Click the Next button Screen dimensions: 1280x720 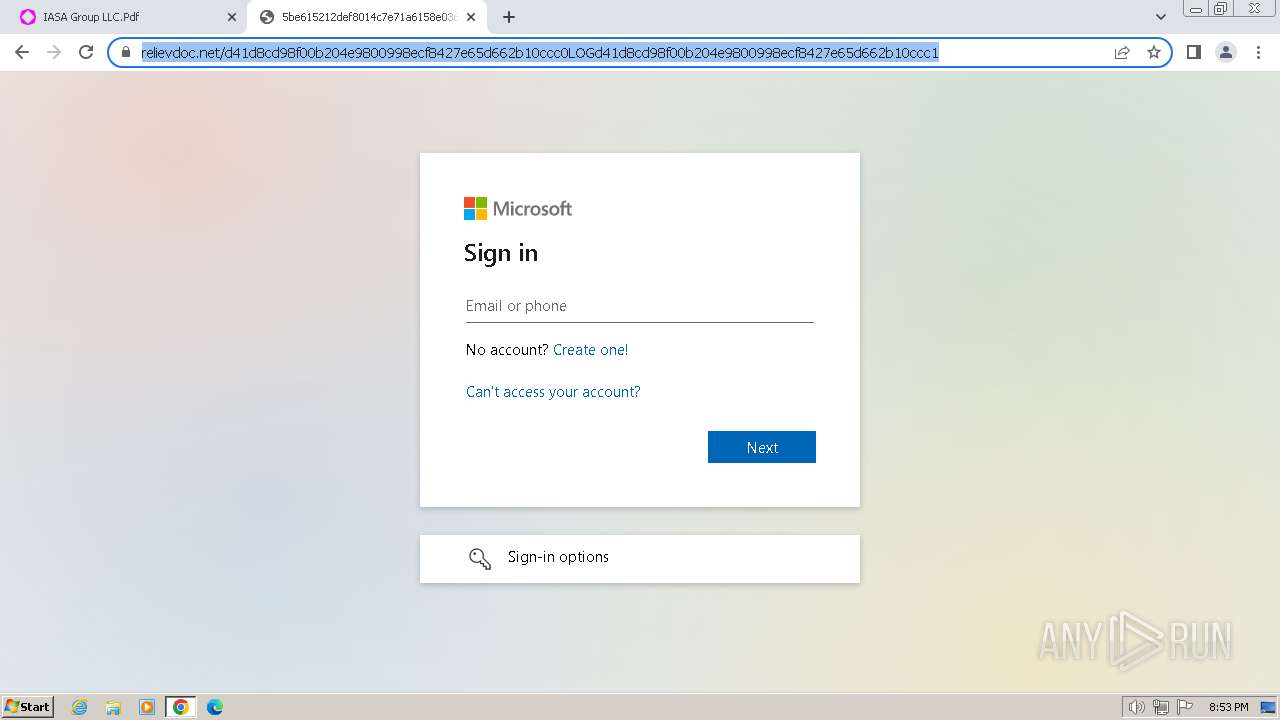tap(762, 447)
